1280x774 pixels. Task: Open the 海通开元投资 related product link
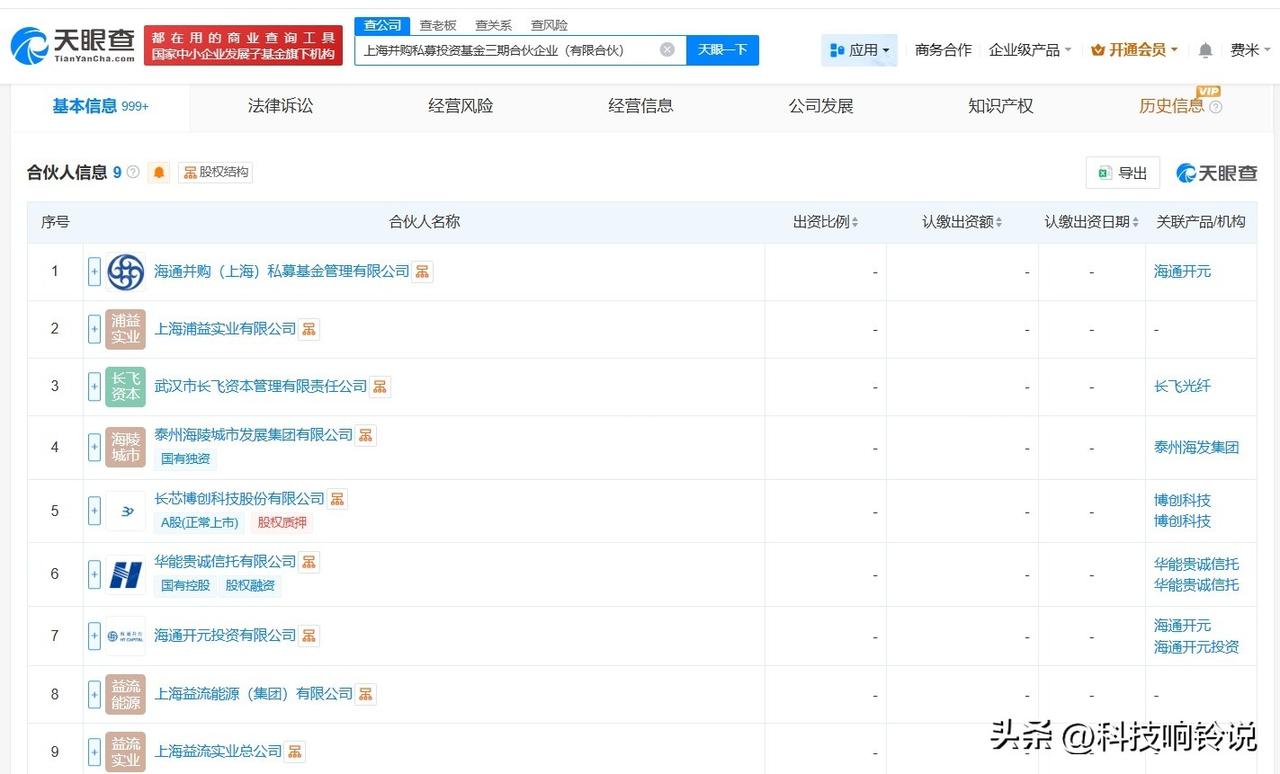(1196, 647)
